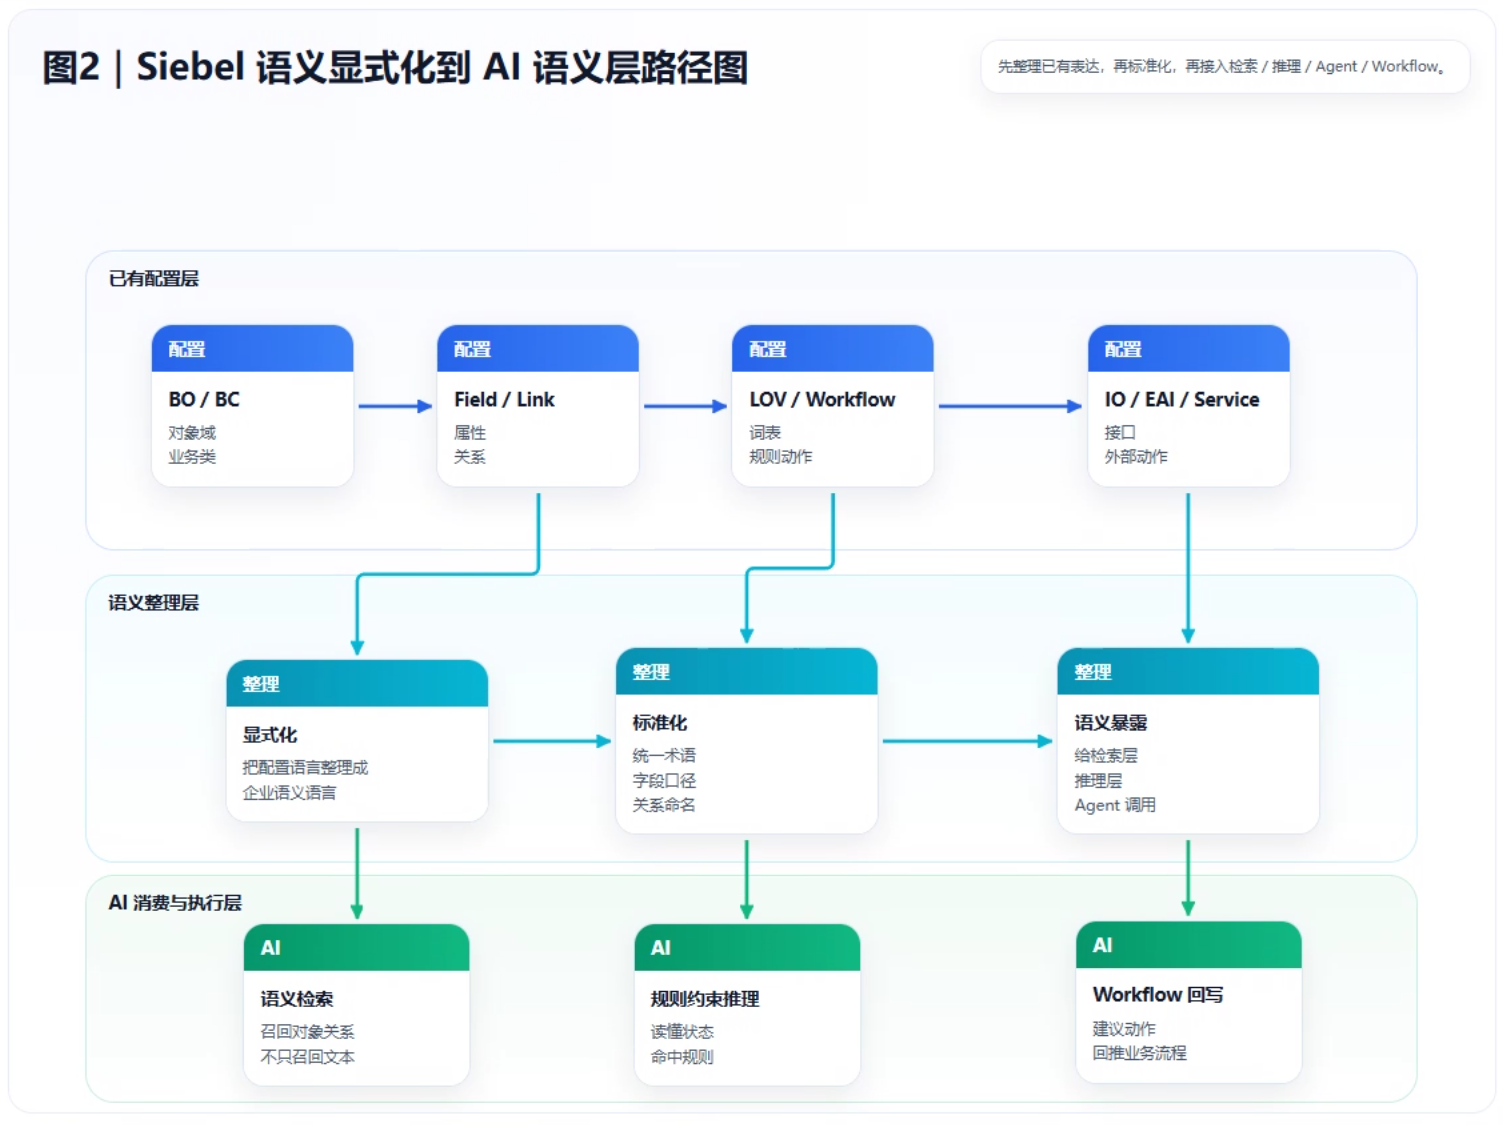Click '业务类' text in BO / BC card

(x=192, y=456)
